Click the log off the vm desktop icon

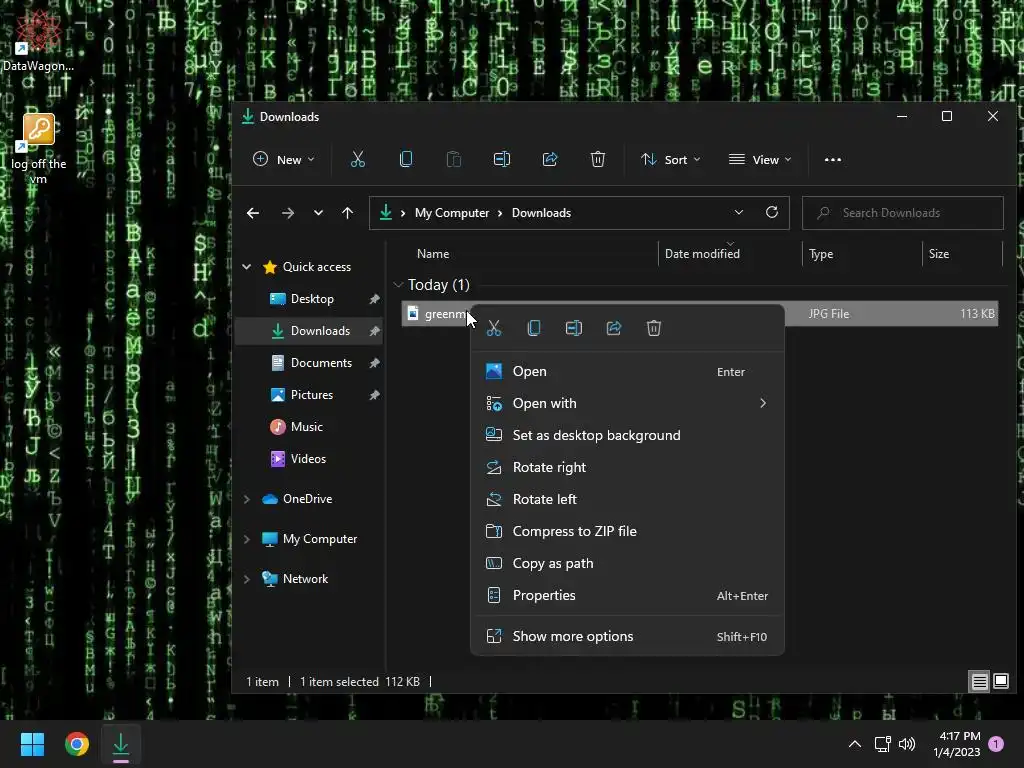[39, 149]
